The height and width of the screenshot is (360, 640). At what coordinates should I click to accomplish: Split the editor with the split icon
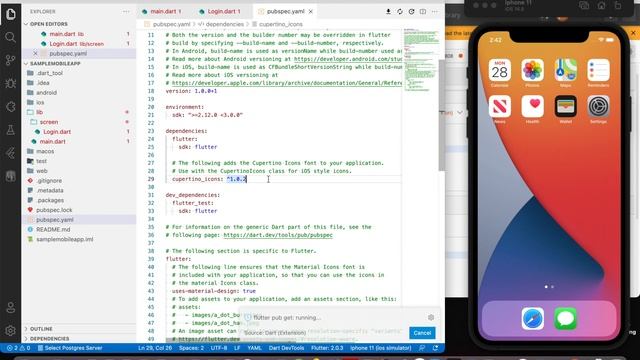point(423,12)
